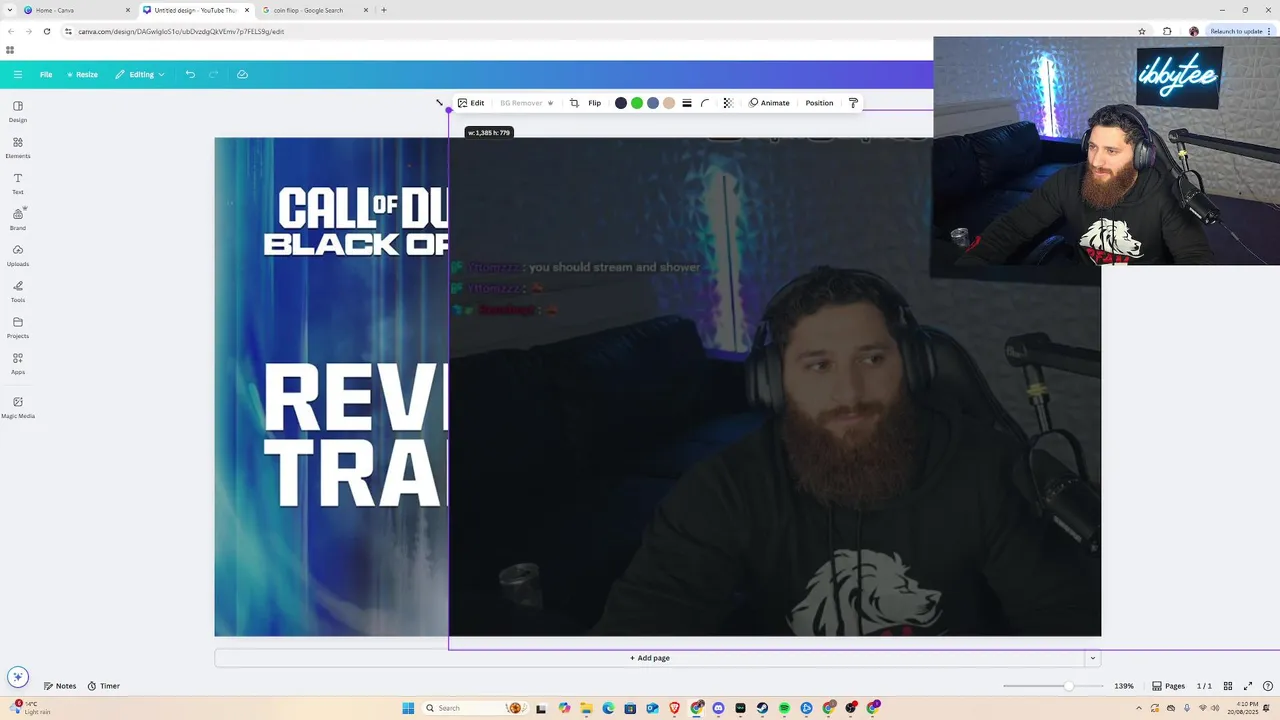Click the cloud save status icon
The height and width of the screenshot is (720, 1280).
[x=242, y=74]
